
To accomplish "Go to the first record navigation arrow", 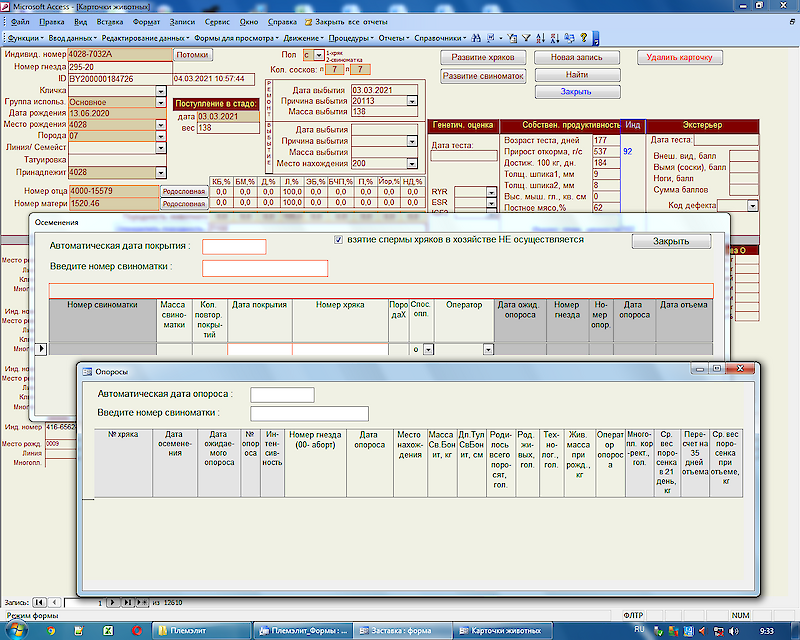I will point(39,603).
